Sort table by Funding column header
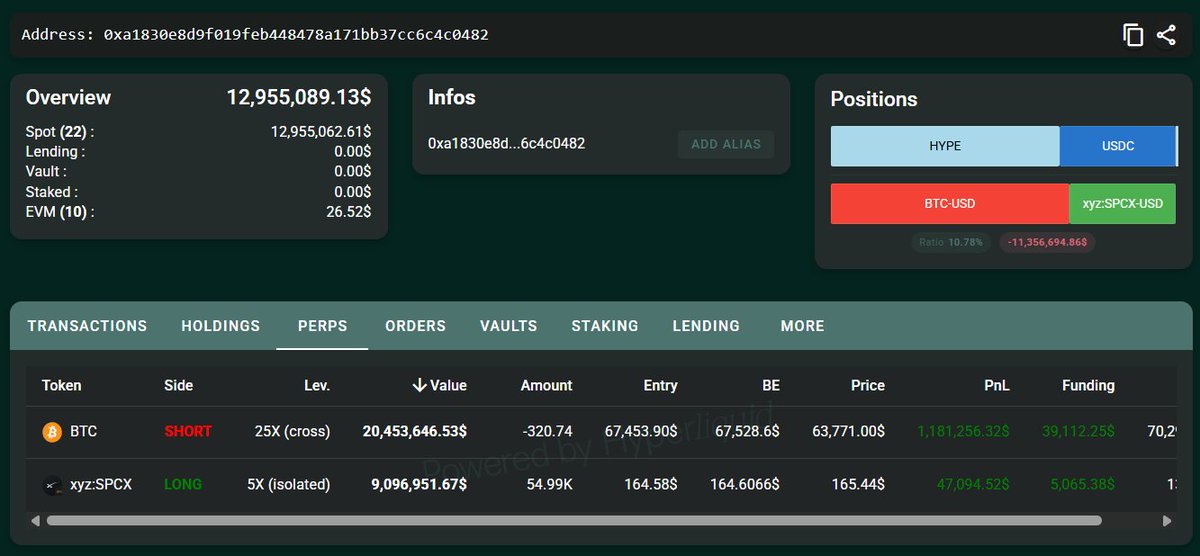 coord(1088,385)
